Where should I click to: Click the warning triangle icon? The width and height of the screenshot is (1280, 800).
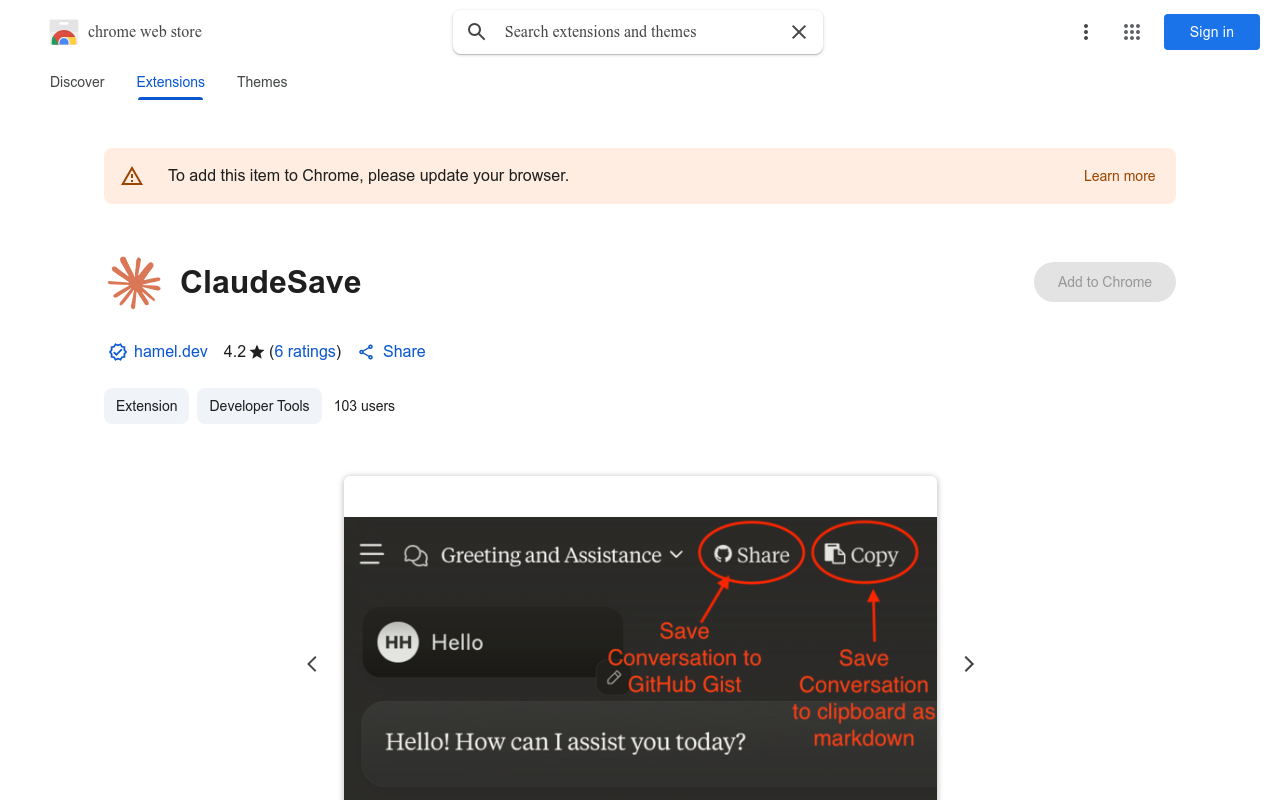pos(132,176)
